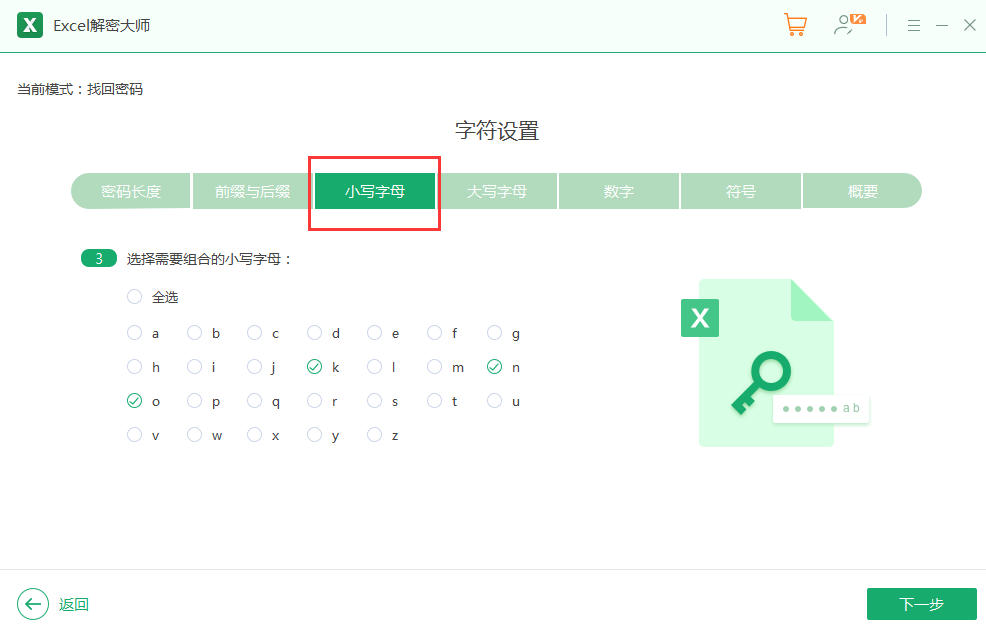
Task: Click the 字符设置 heading text
Action: click(497, 131)
